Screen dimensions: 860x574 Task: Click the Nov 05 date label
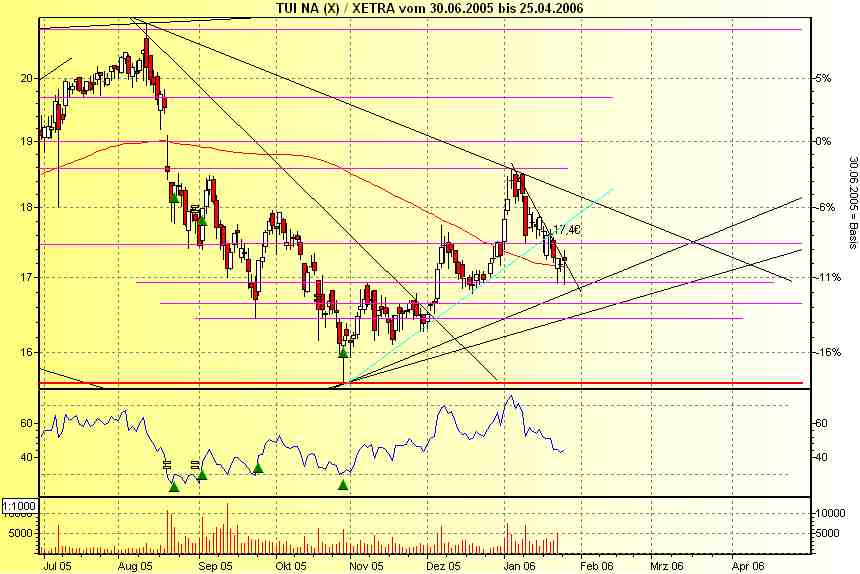click(x=365, y=565)
